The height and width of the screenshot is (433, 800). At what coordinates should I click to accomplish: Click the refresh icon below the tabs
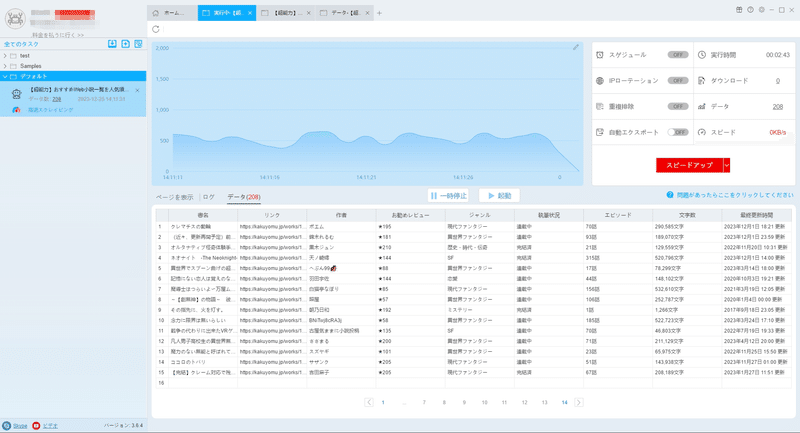[x=156, y=29]
